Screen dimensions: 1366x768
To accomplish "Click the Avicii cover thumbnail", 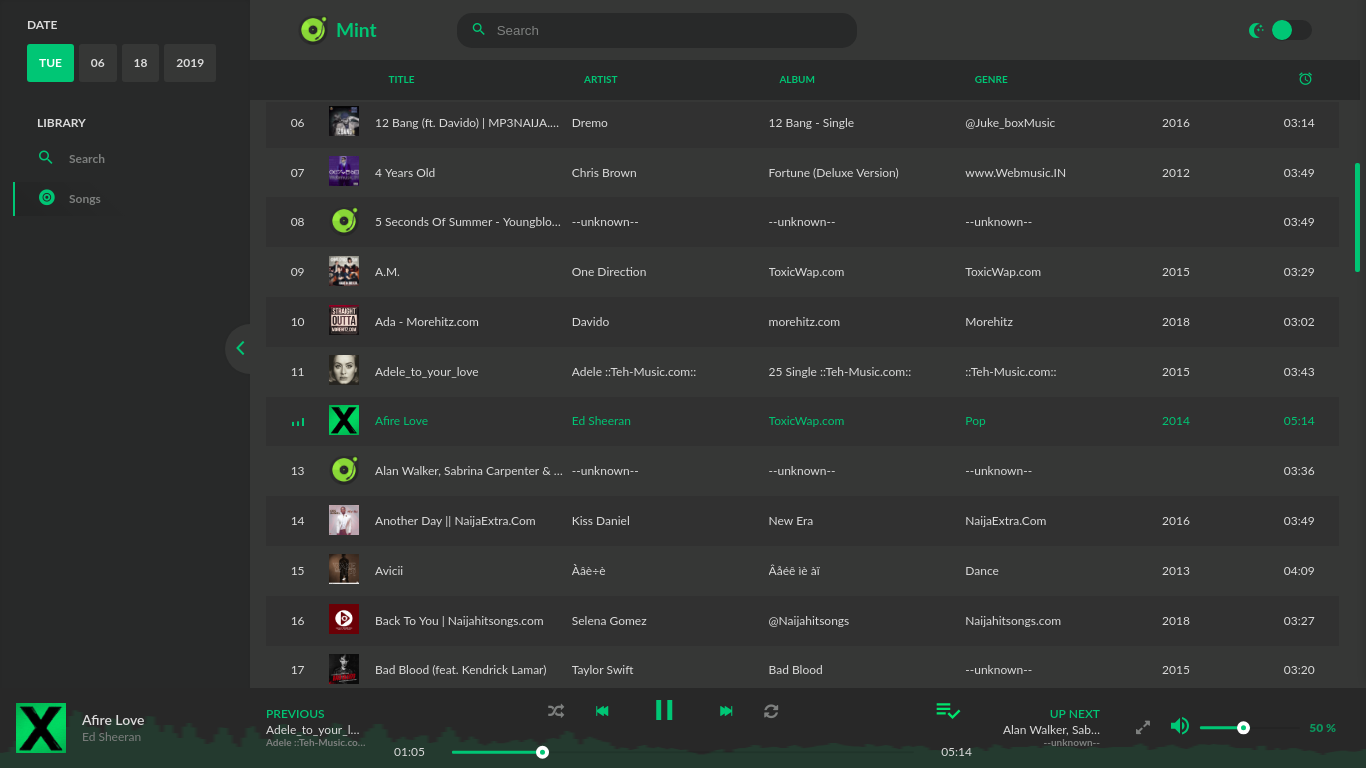I will click(x=344, y=570).
